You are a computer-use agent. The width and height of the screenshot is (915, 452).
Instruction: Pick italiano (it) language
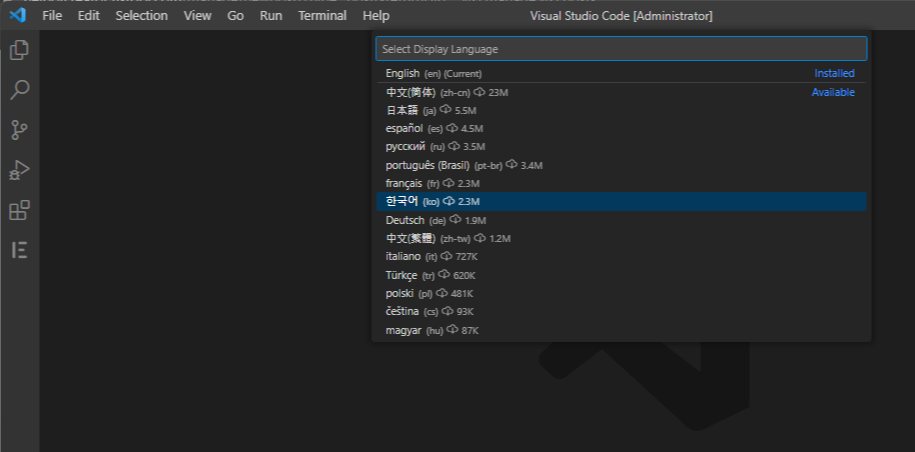(621, 256)
